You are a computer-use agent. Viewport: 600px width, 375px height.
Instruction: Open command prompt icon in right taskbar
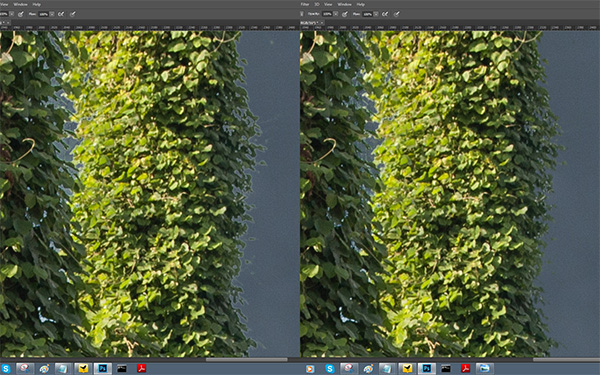click(x=446, y=368)
